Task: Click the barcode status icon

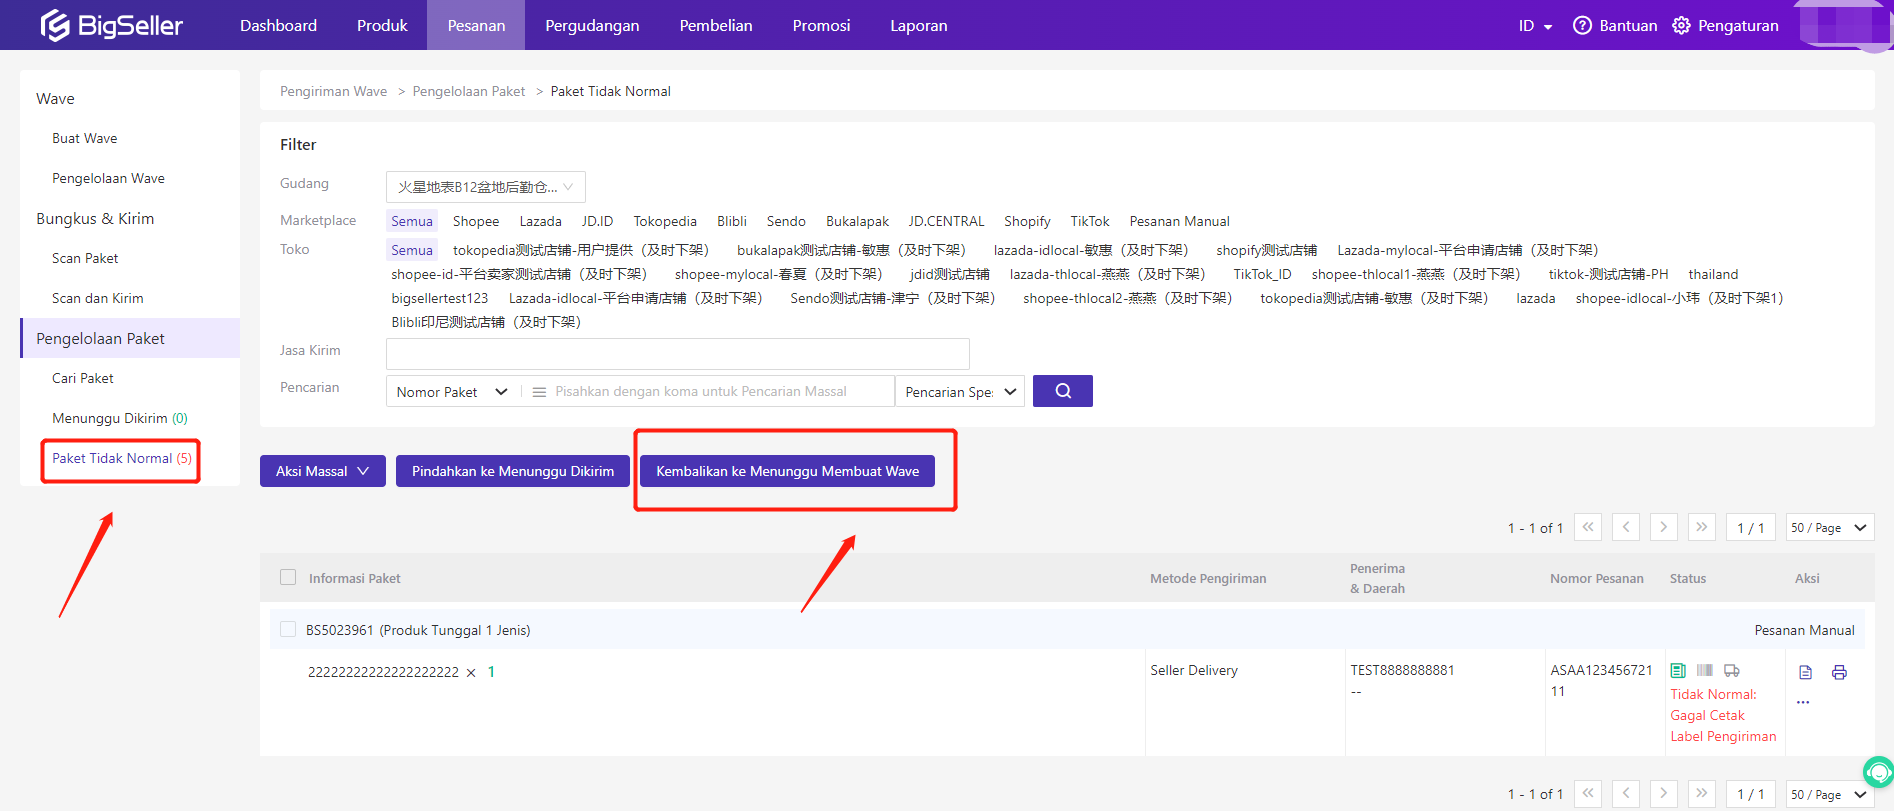Action: tap(1705, 670)
